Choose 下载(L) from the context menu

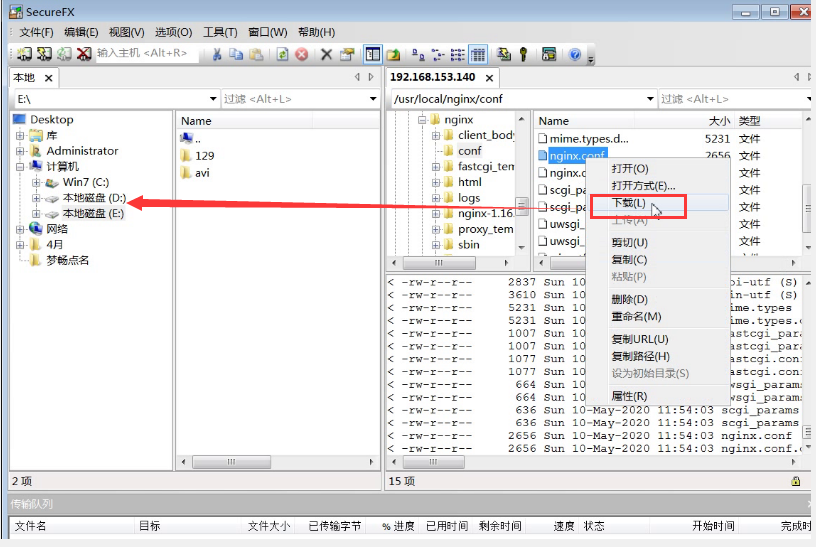click(658, 203)
